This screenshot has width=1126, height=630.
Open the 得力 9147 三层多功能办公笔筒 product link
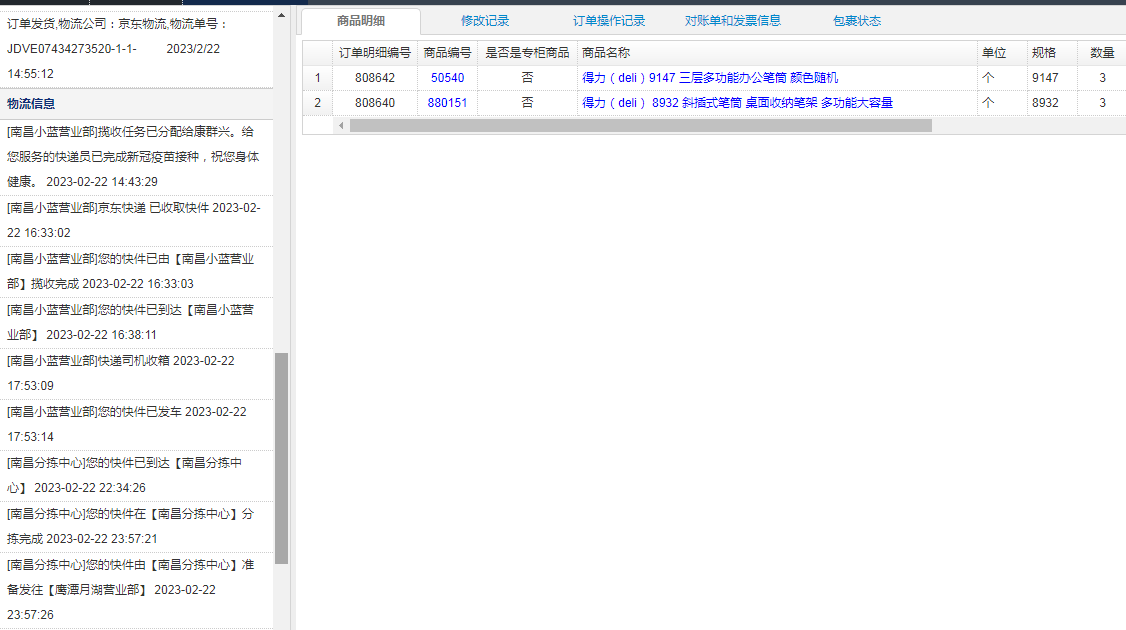coord(709,78)
